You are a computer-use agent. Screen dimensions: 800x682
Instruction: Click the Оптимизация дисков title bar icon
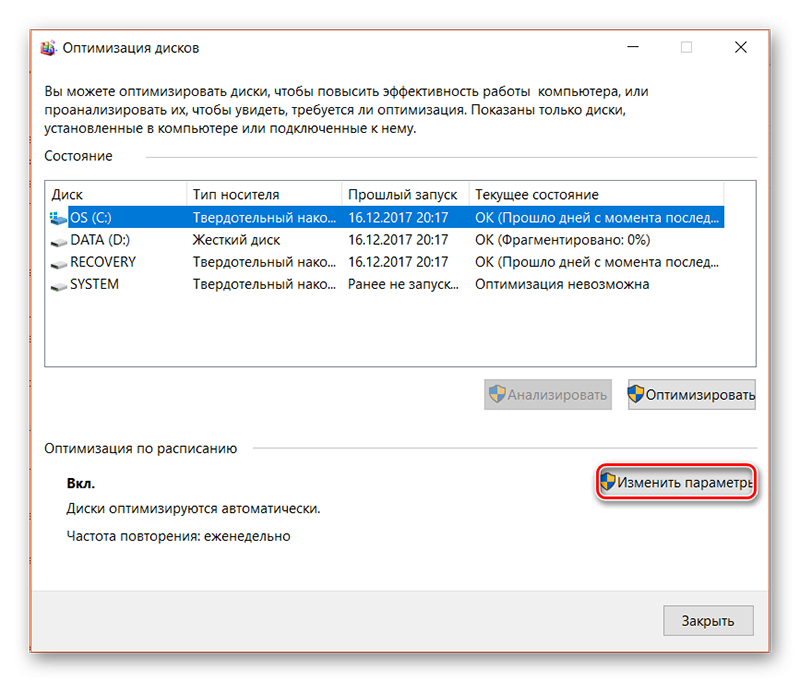(48, 48)
